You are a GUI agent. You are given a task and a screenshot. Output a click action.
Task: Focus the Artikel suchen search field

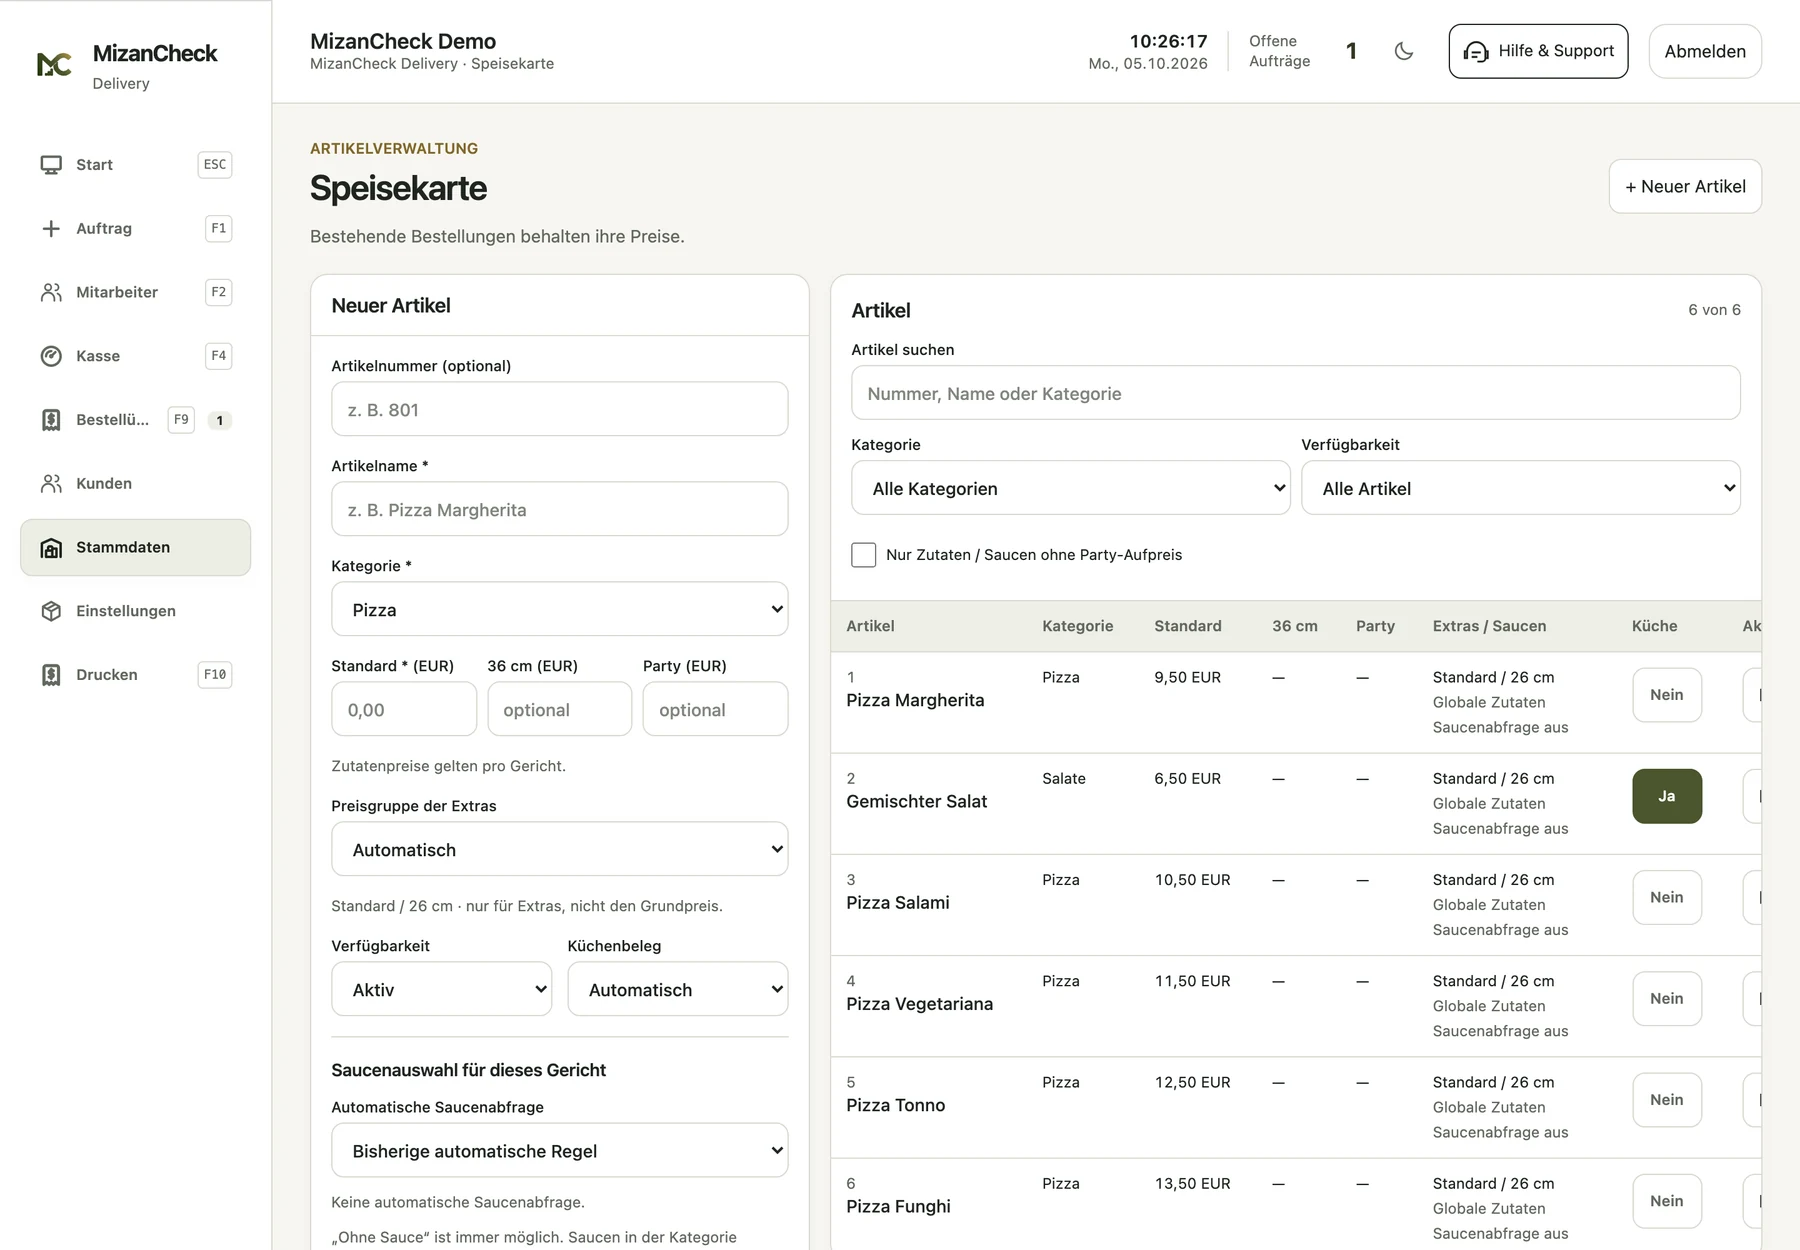pos(1296,393)
